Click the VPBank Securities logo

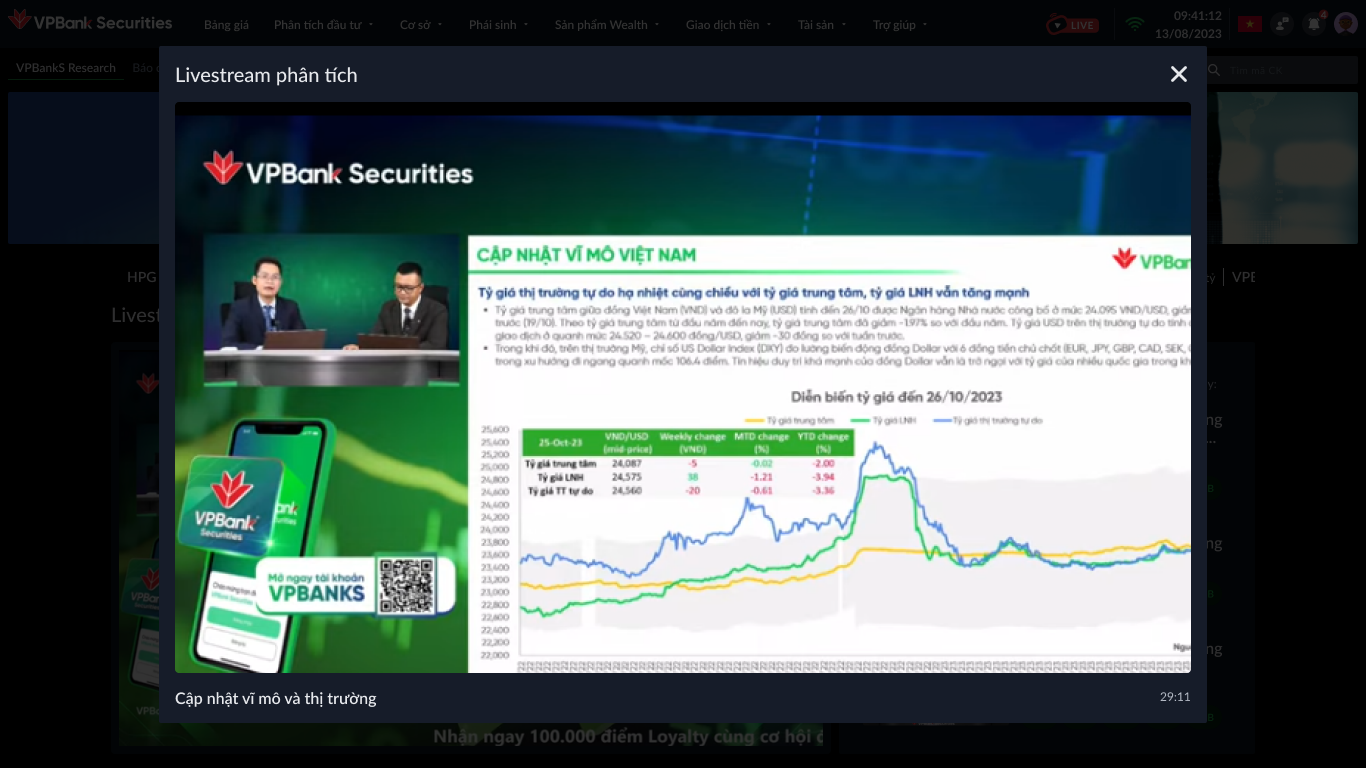click(x=90, y=22)
